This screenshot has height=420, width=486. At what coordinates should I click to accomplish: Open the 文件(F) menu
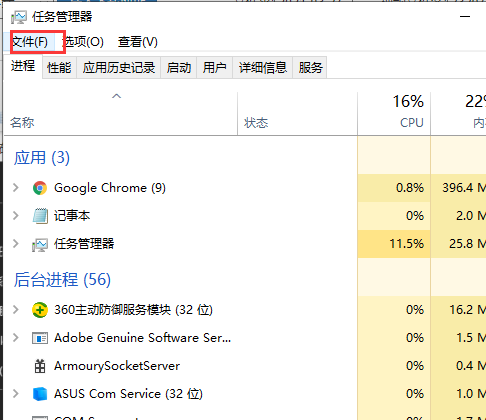pyautogui.click(x=30, y=42)
